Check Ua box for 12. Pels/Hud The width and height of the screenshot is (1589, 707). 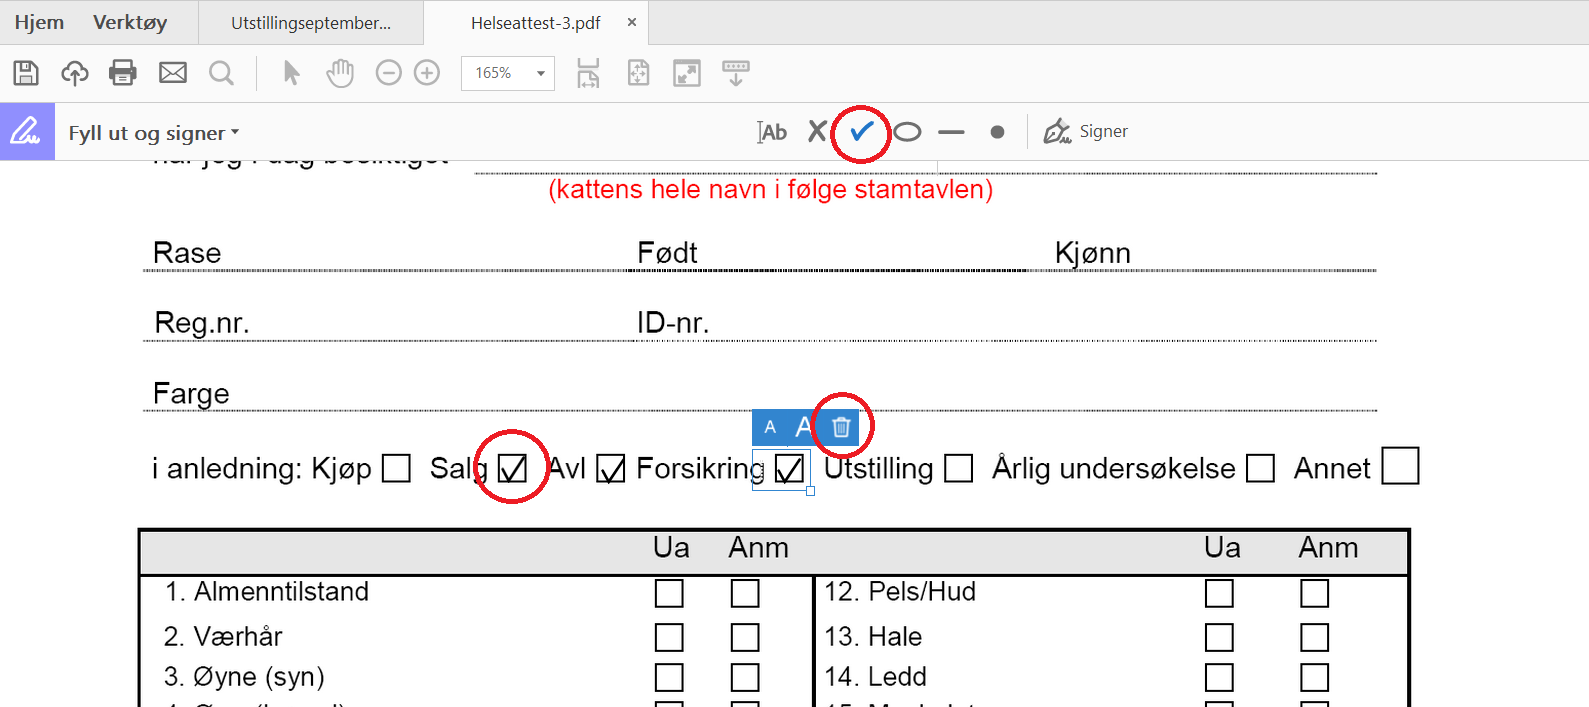pyautogui.click(x=1219, y=593)
